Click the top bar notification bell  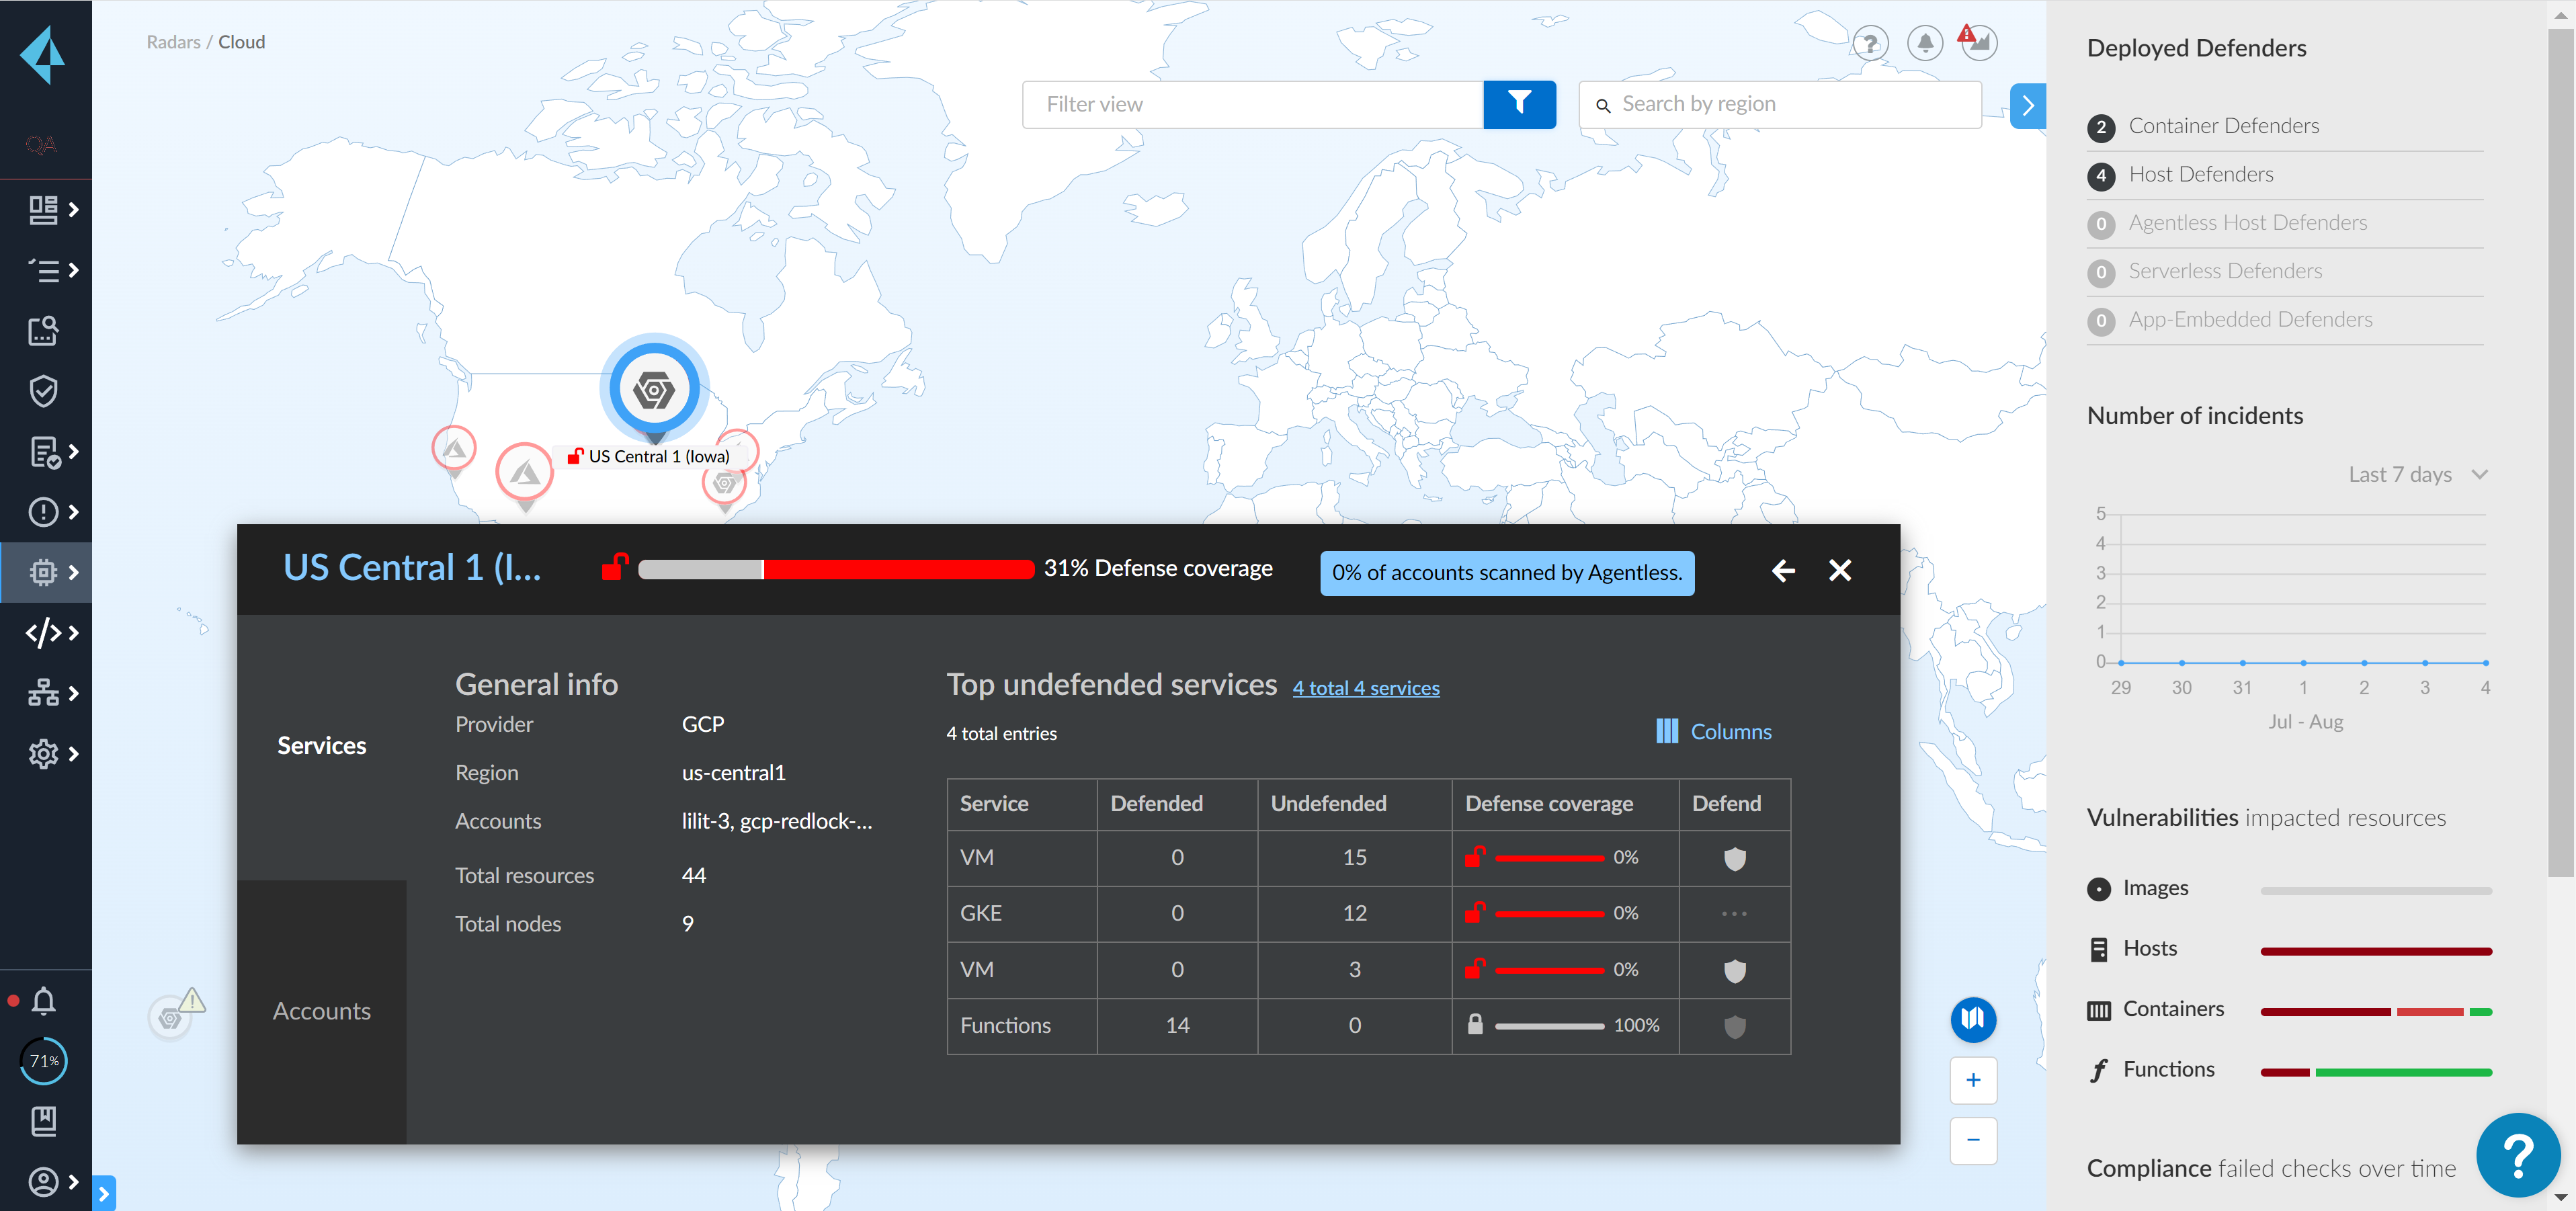coord(1925,43)
